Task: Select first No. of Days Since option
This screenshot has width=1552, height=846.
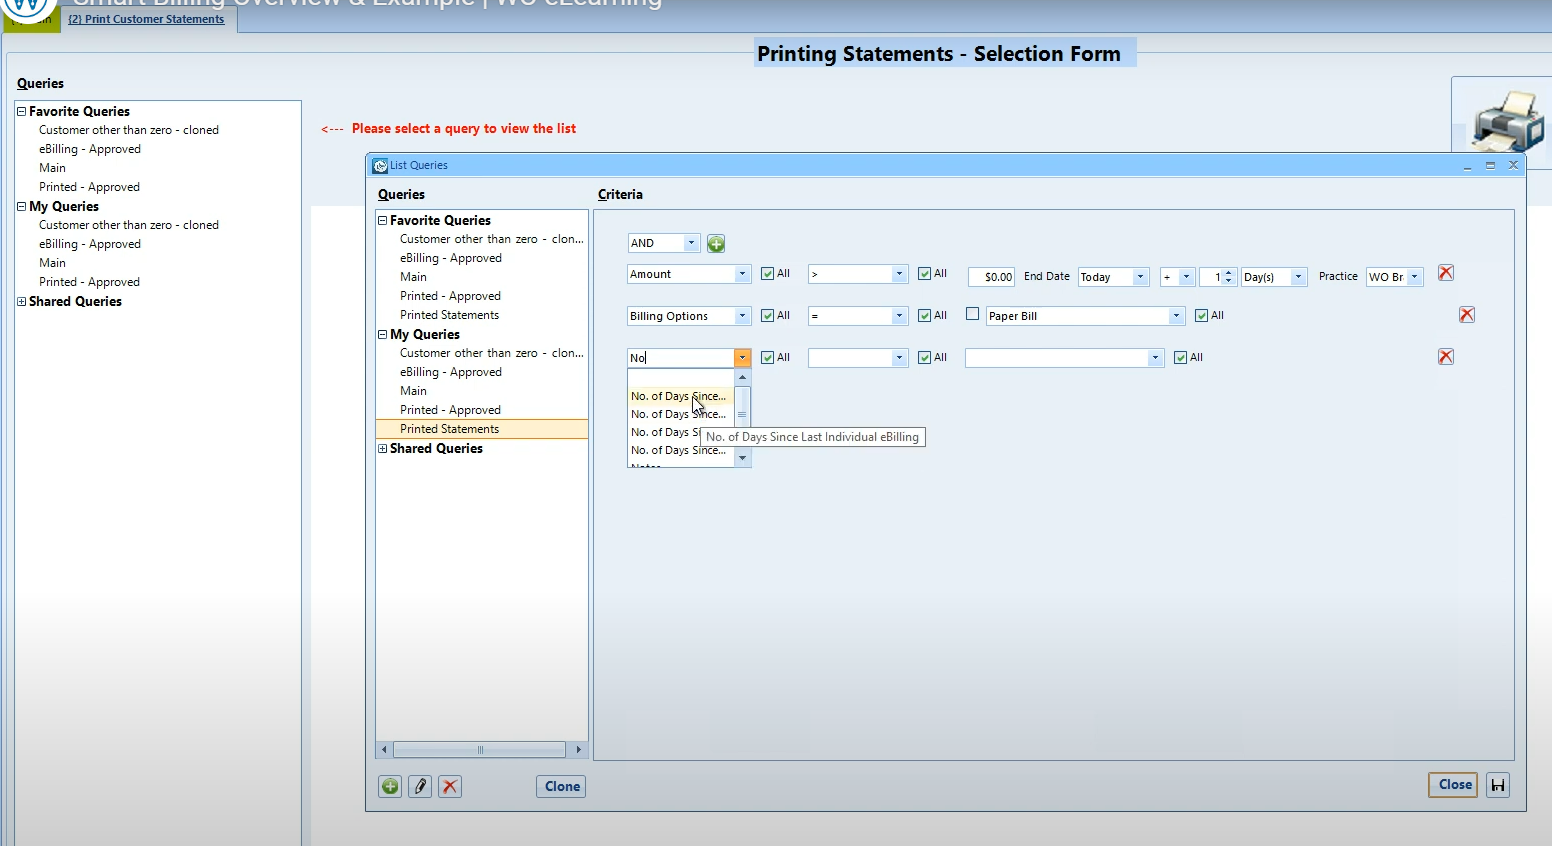Action: click(680, 396)
